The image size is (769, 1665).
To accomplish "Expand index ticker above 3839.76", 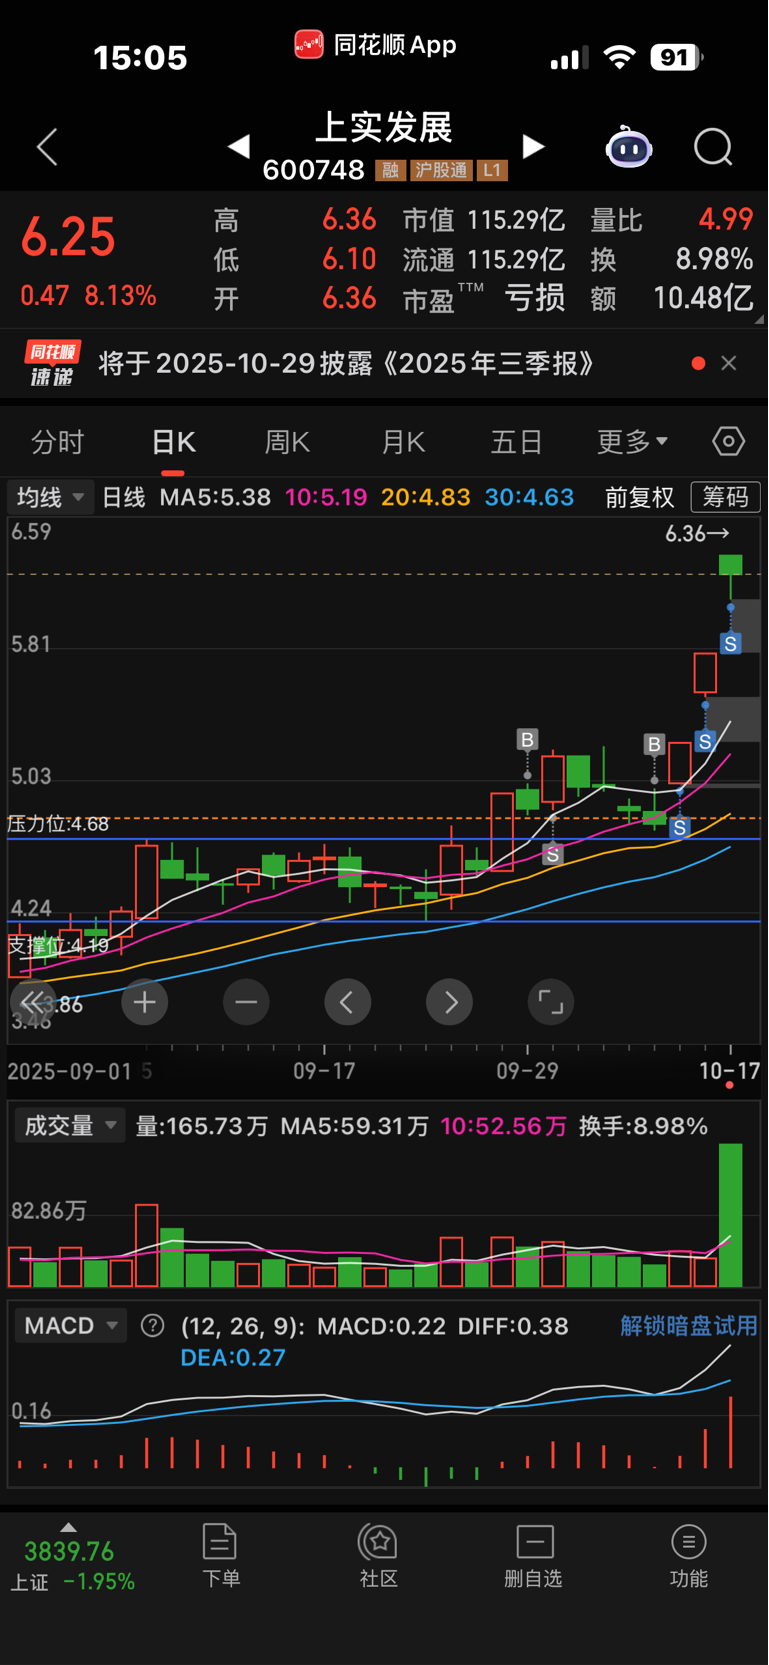I will 68,1527.
